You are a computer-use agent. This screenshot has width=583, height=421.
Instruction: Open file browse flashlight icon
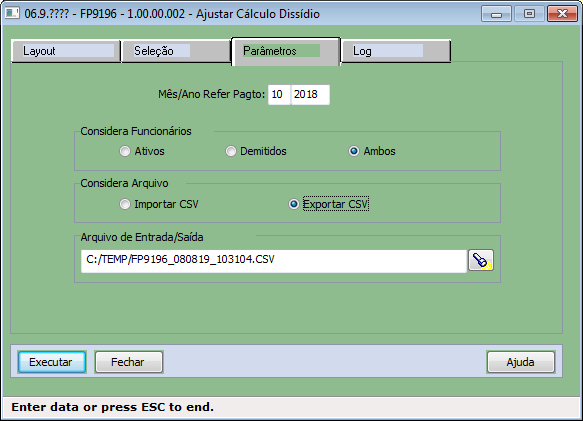[481, 260]
